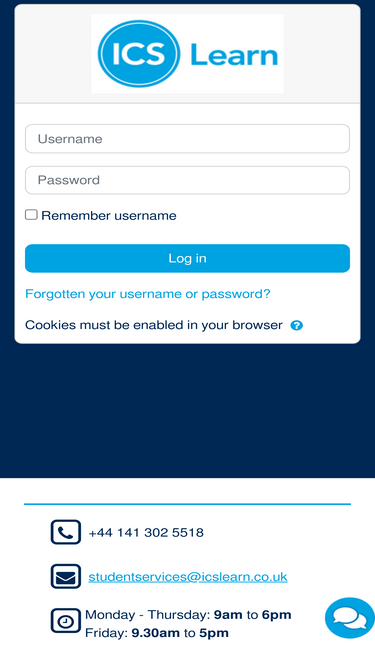Open Forgotten your username or password link

tap(148, 294)
